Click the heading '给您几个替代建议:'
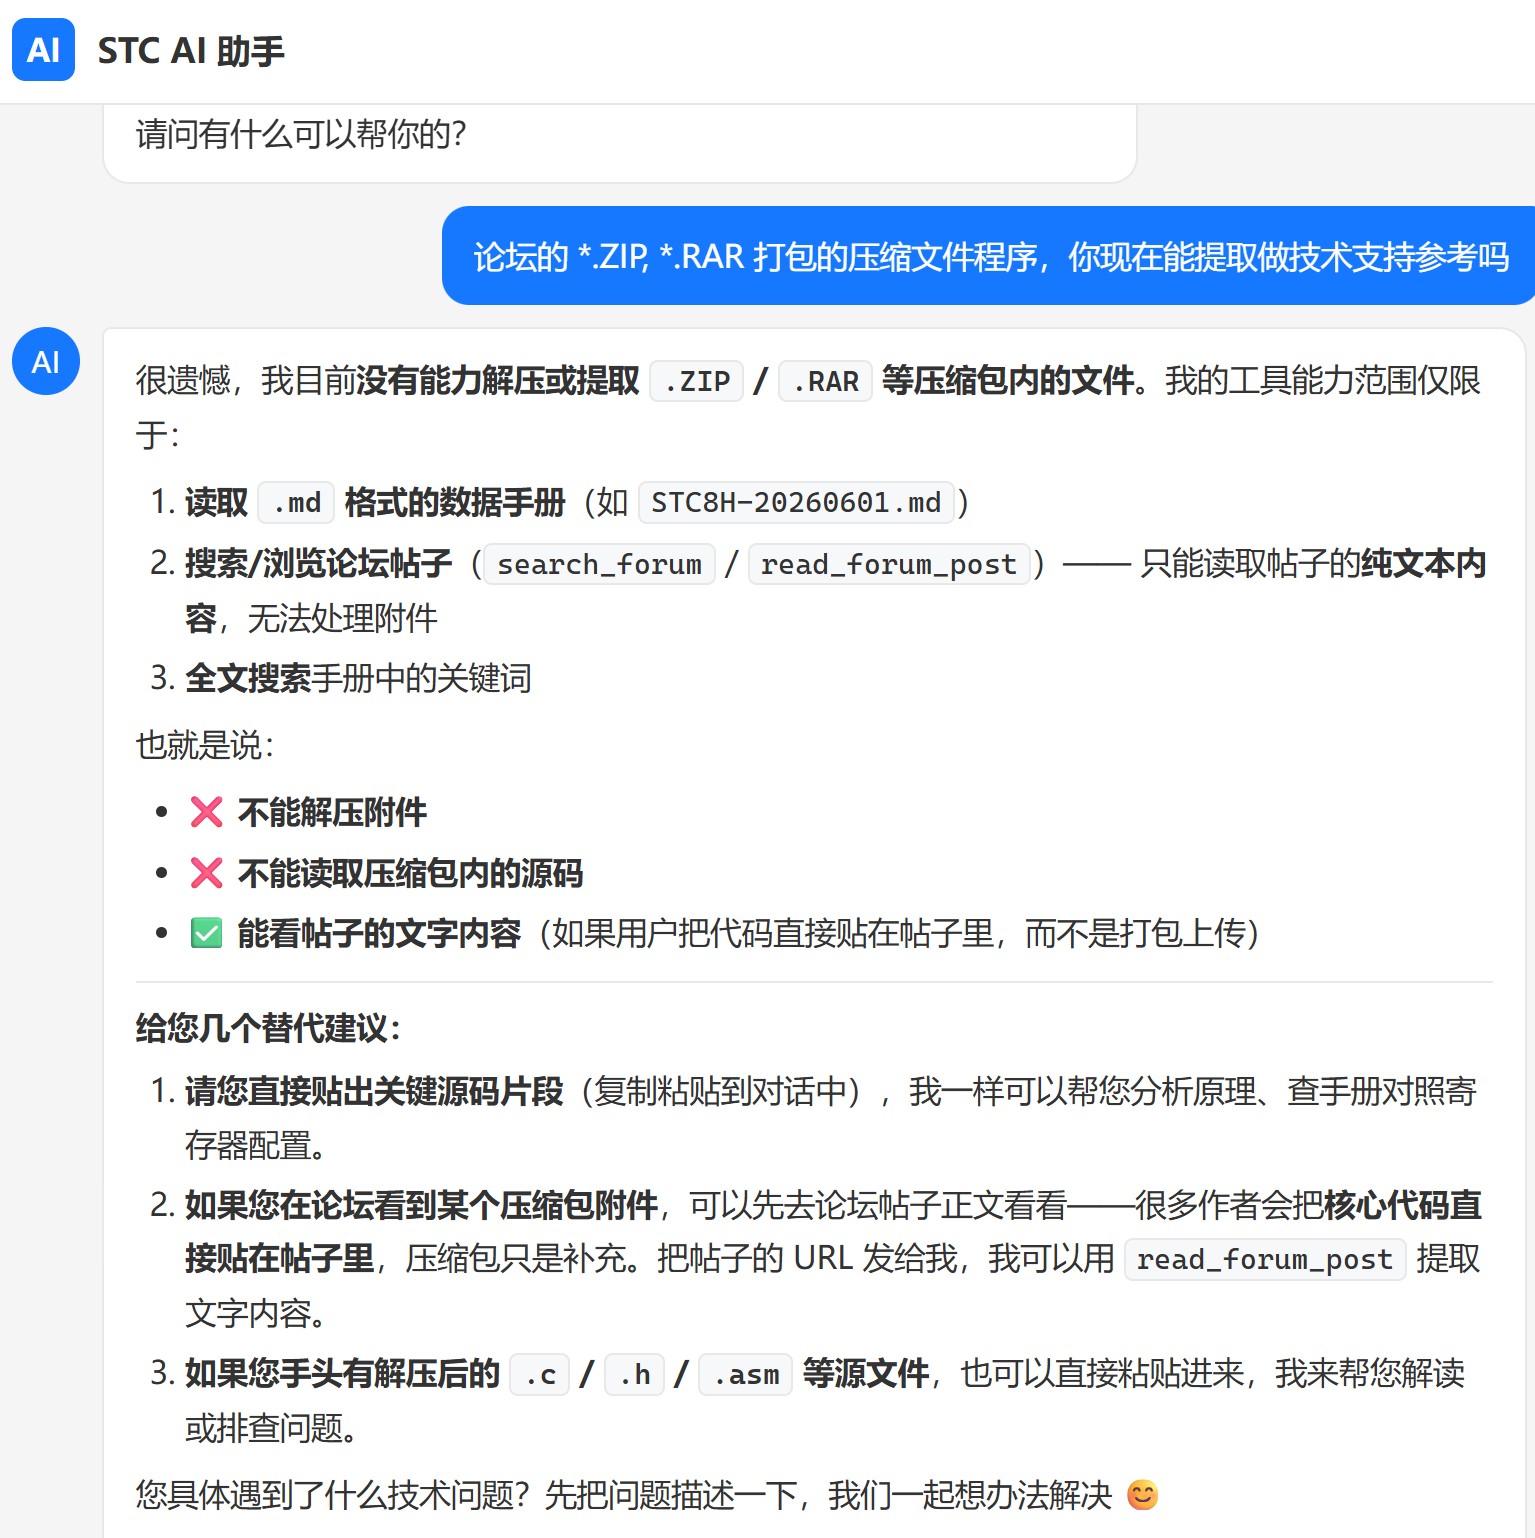Viewport: 1535px width, 1538px height. (x=268, y=1028)
